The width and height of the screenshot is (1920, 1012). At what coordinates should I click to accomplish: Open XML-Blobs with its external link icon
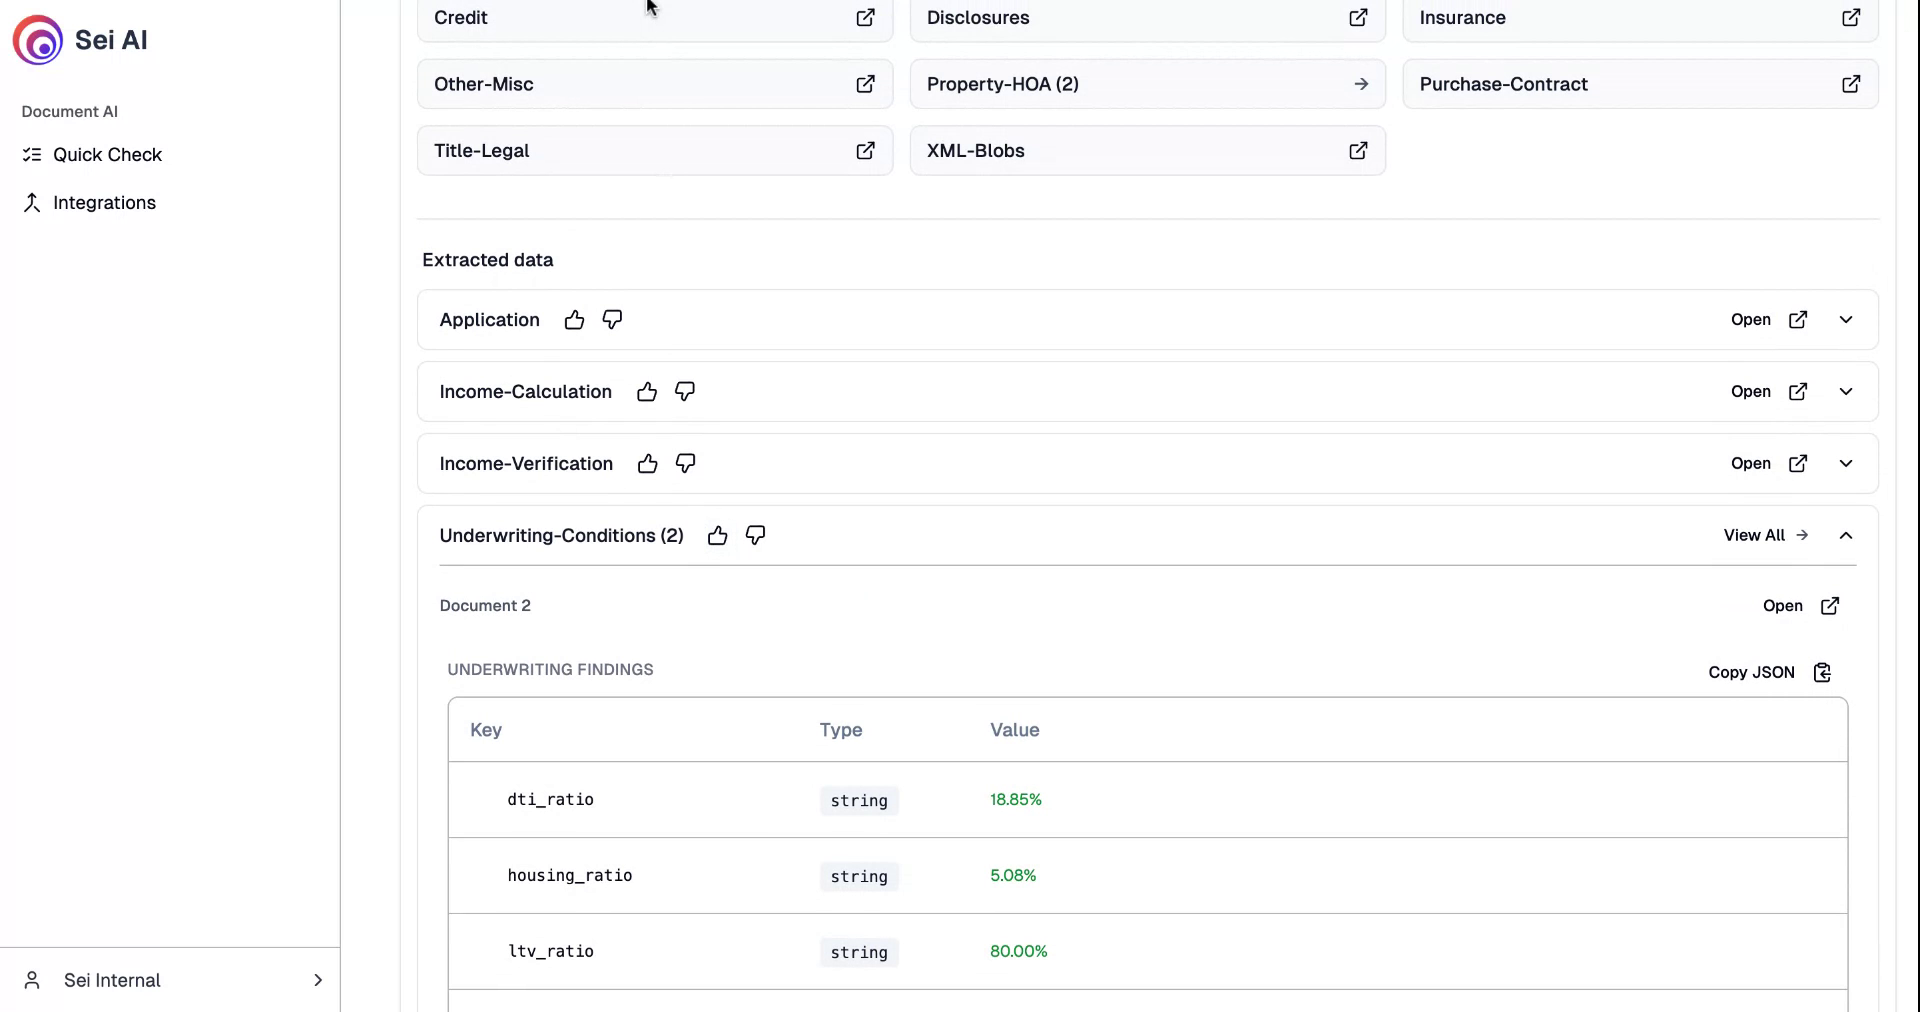(1357, 150)
